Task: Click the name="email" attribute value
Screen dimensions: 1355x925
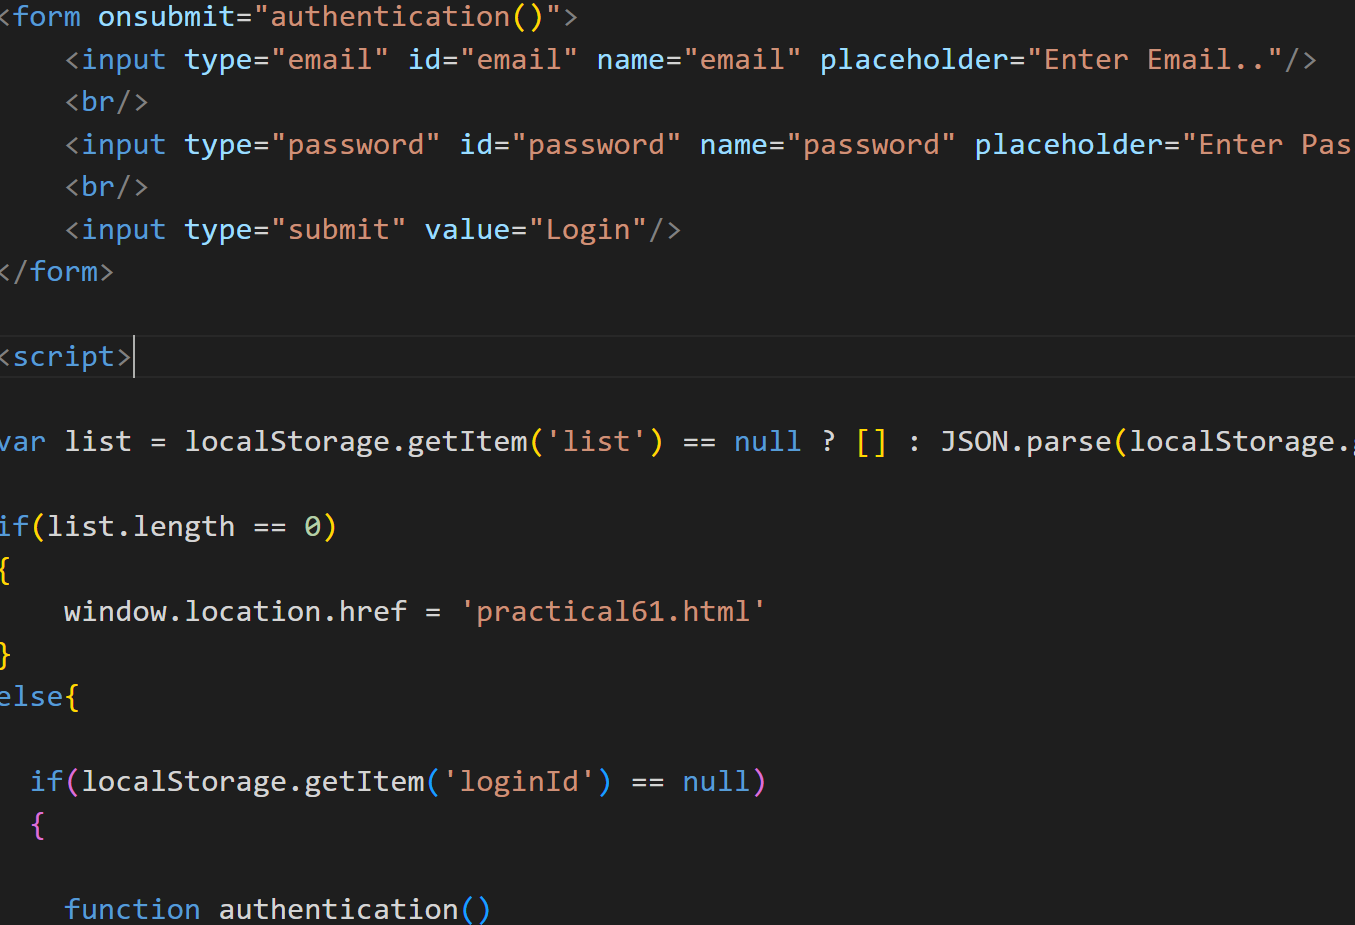Action: [741, 60]
